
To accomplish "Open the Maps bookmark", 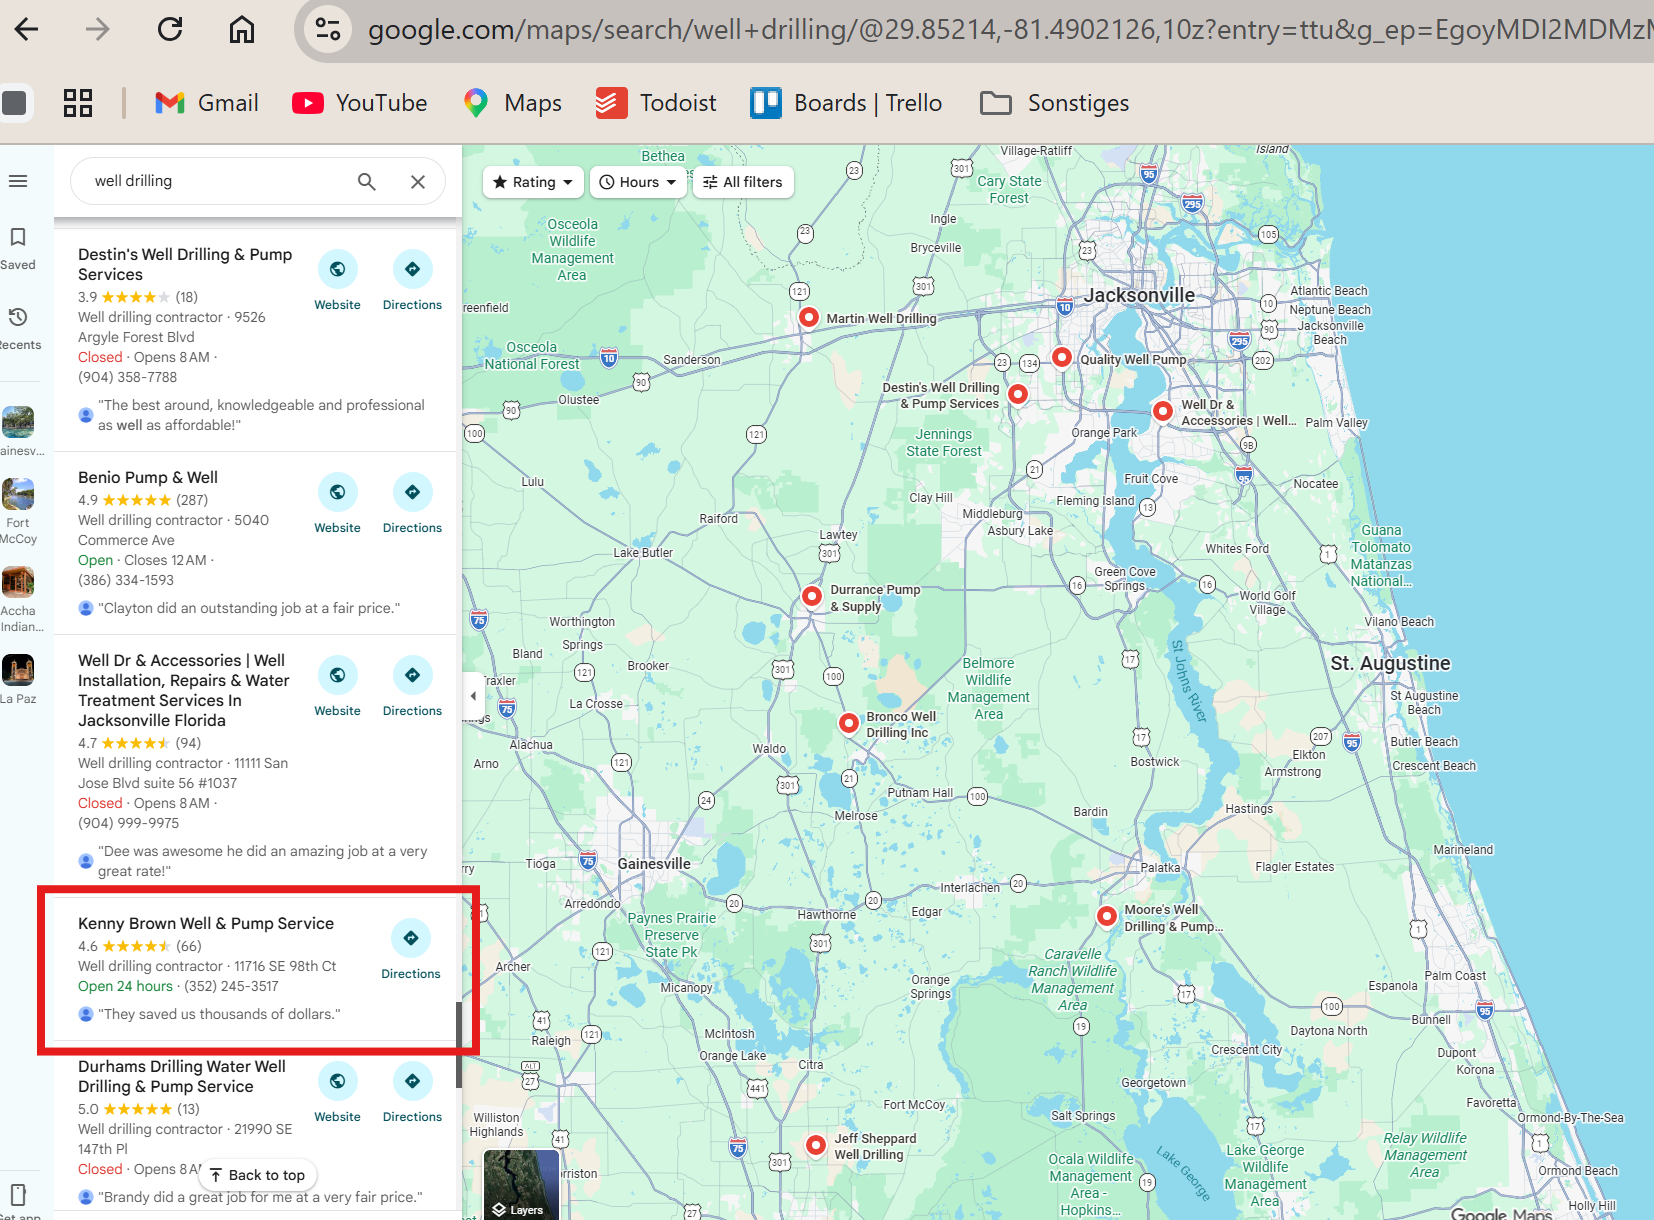I will 512,102.
